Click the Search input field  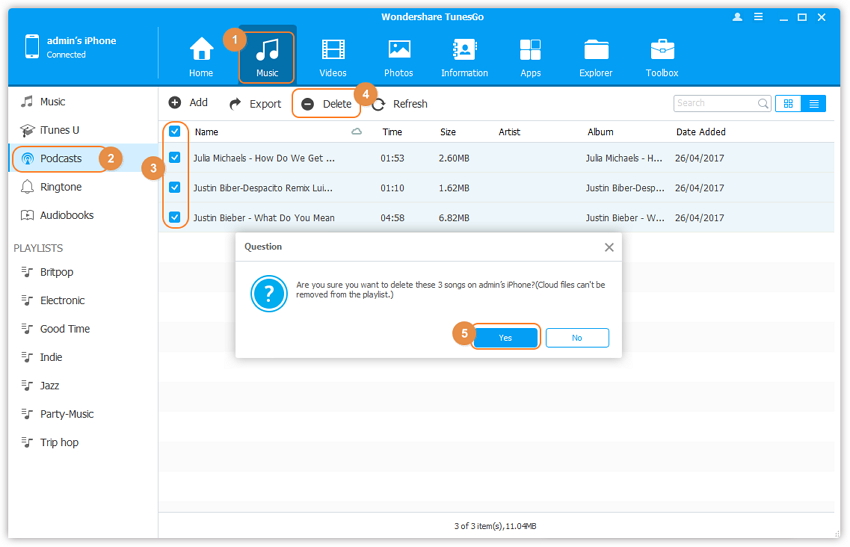pos(714,103)
